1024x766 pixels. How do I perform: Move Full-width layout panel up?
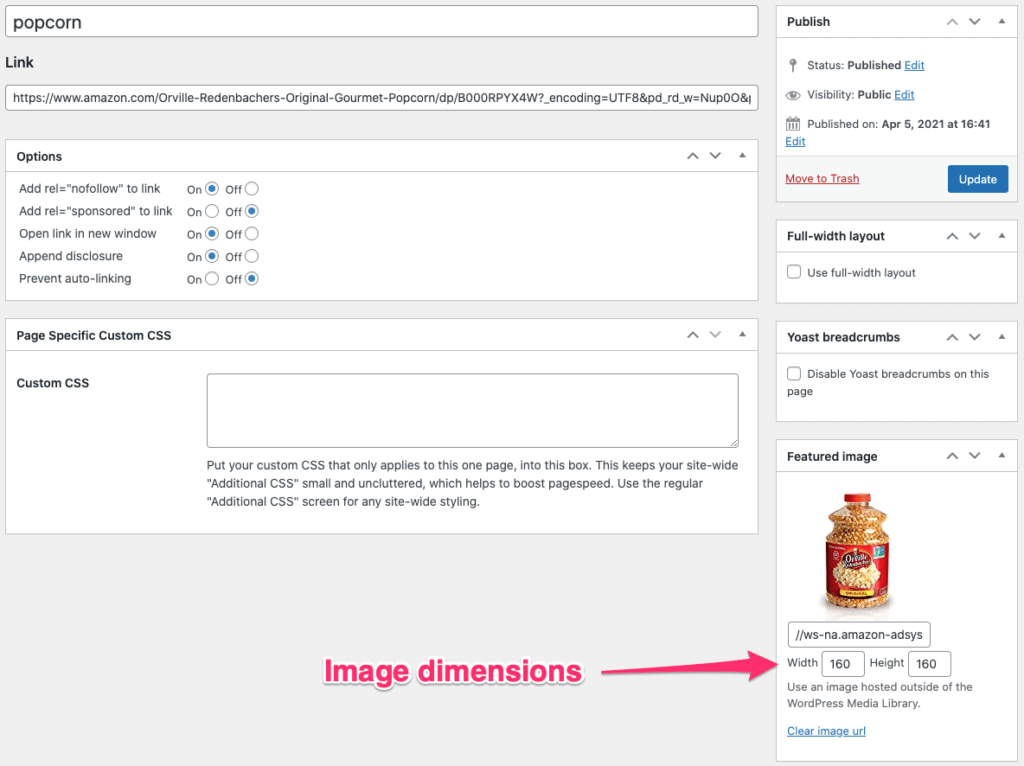click(x=952, y=236)
